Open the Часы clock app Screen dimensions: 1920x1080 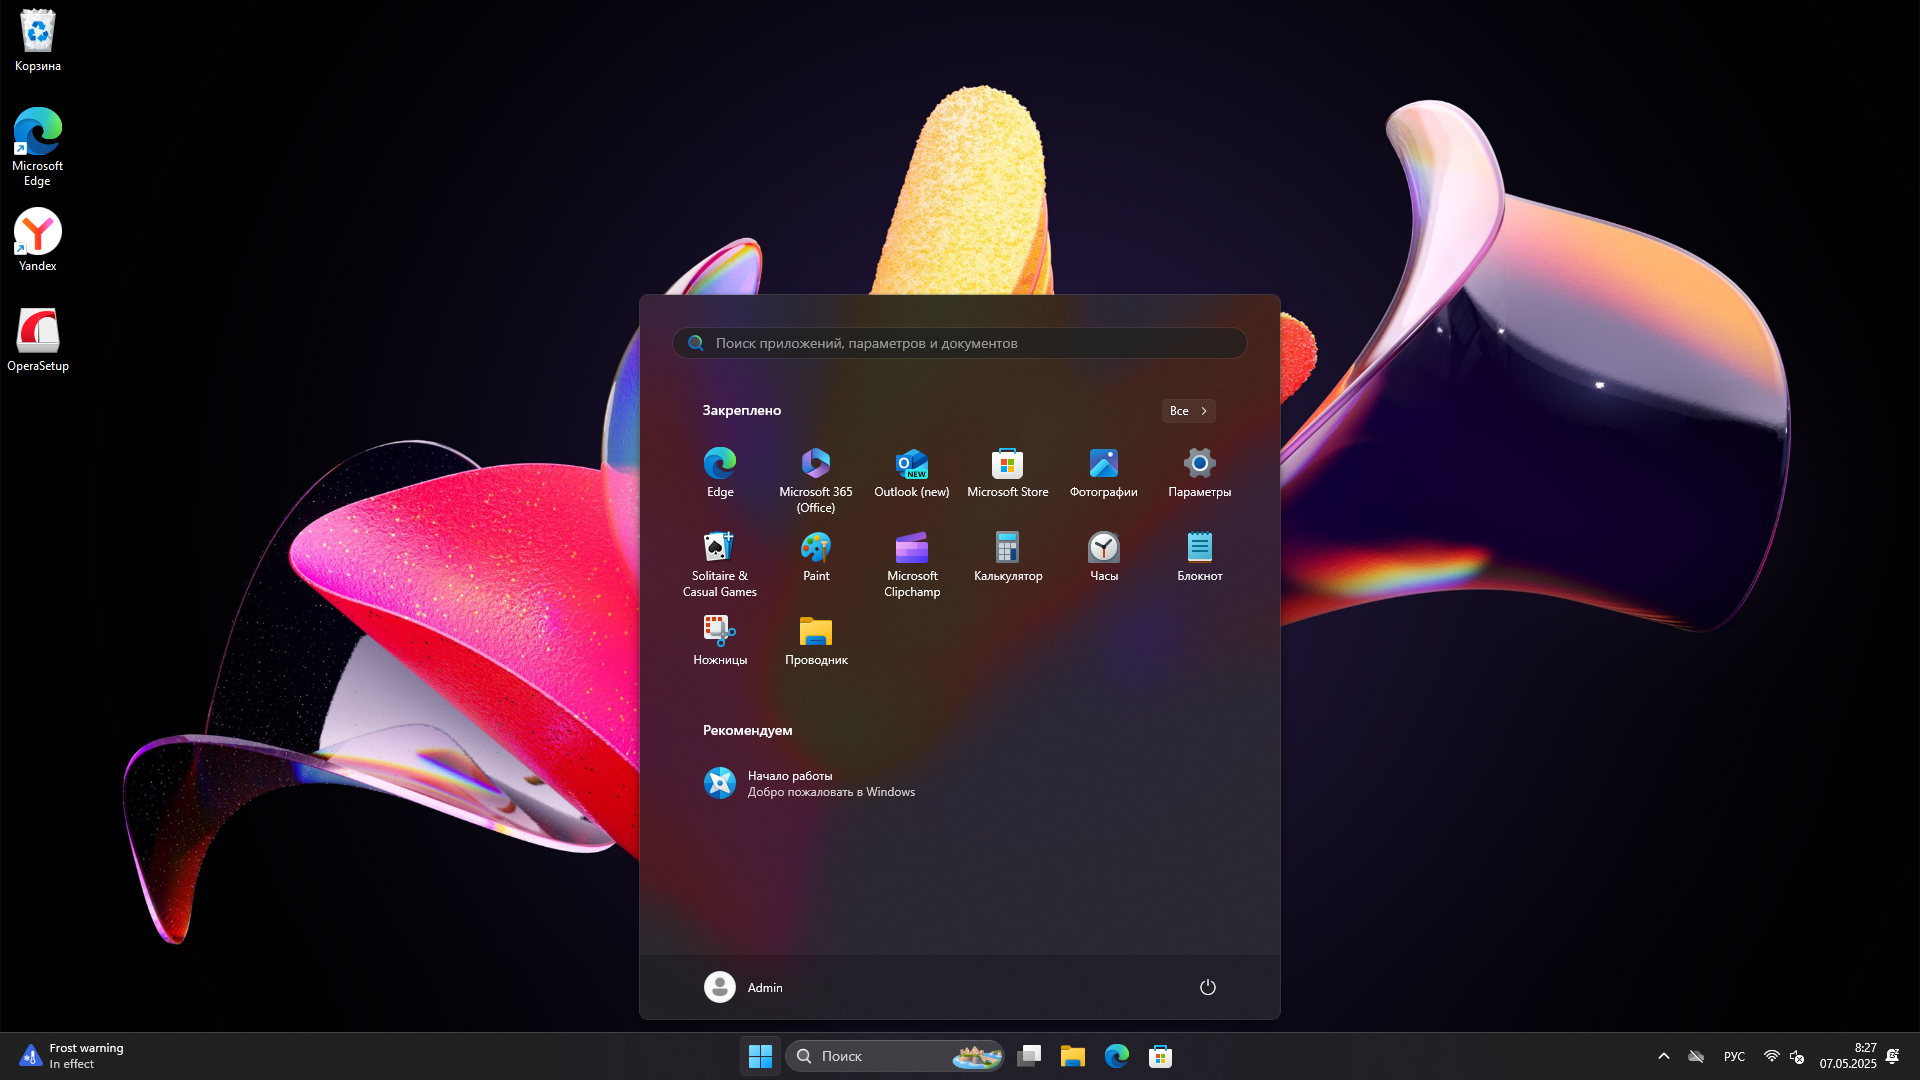click(x=1104, y=558)
